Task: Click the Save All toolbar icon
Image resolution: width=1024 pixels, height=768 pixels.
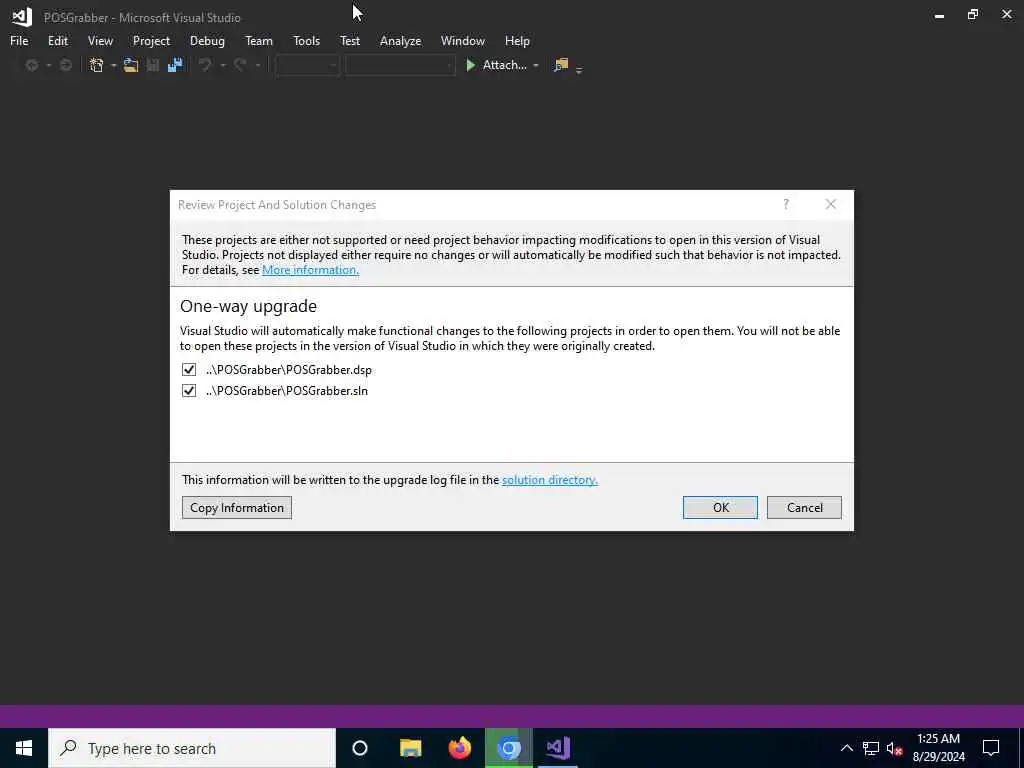Action: (174, 65)
